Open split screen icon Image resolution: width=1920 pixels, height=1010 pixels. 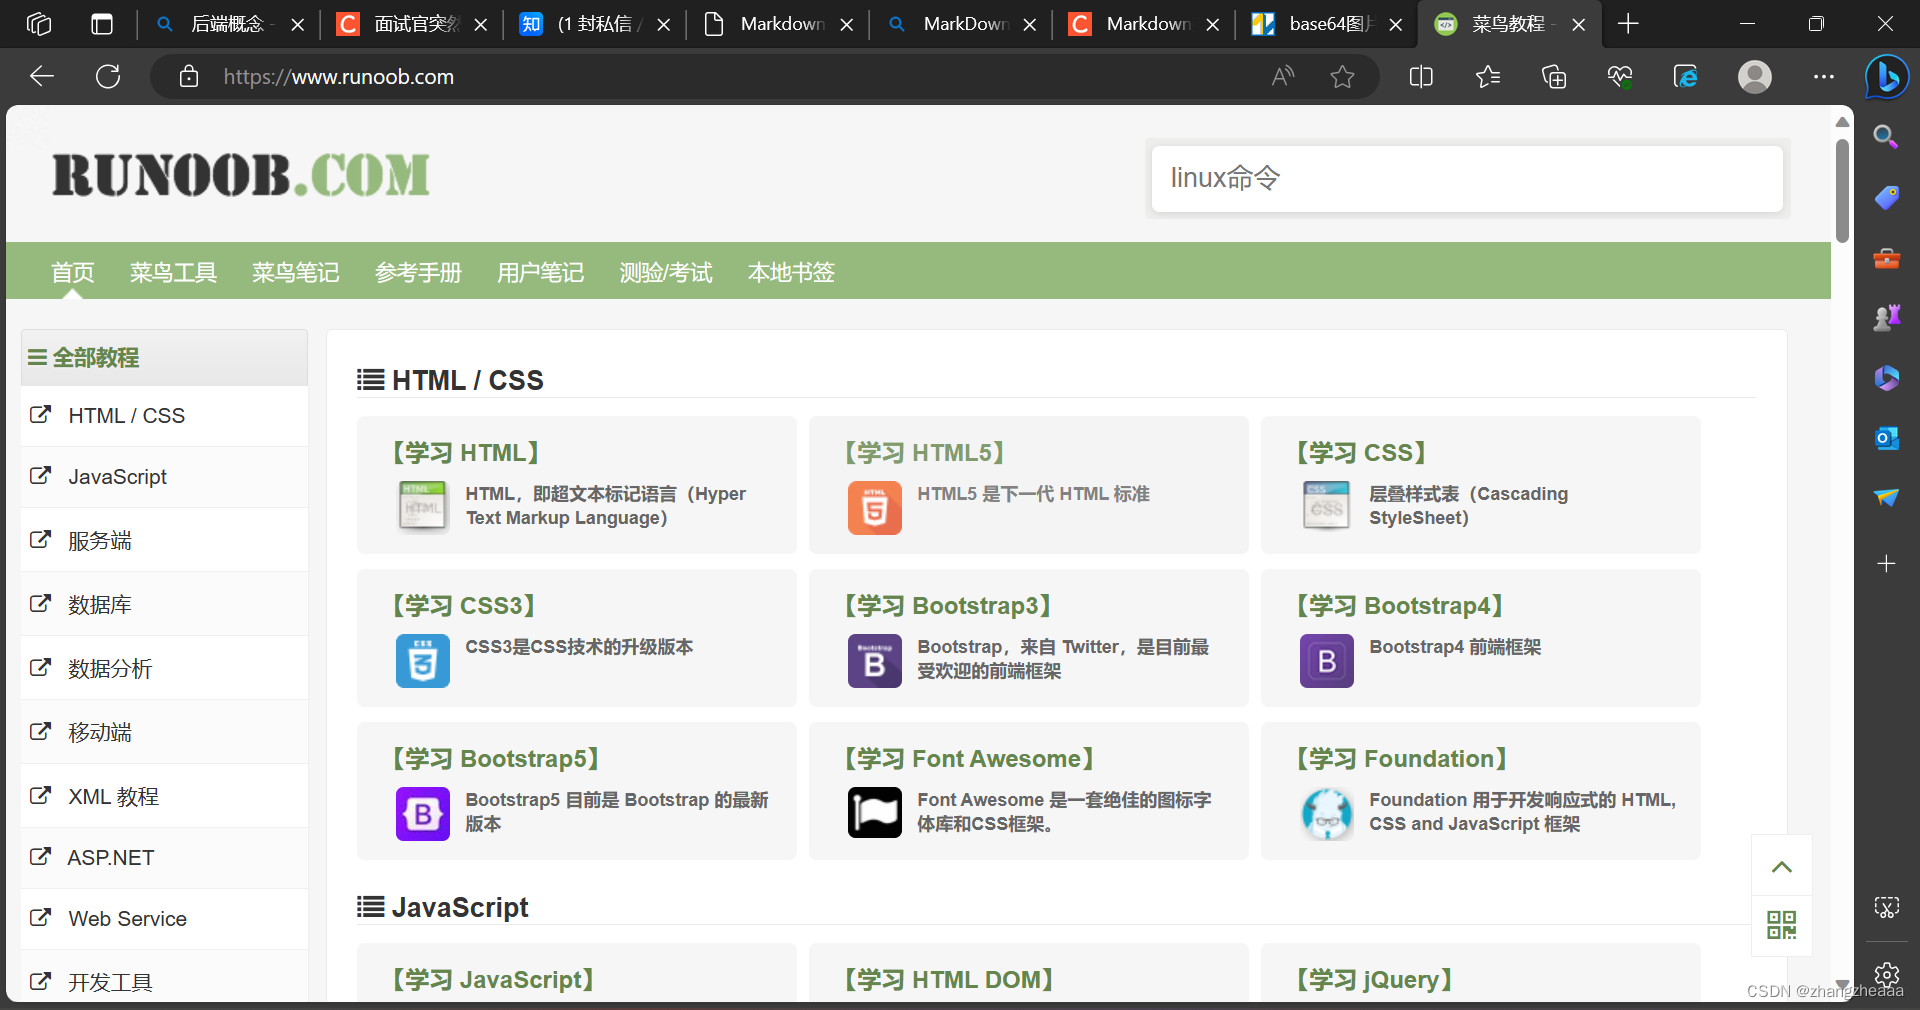(x=1421, y=76)
